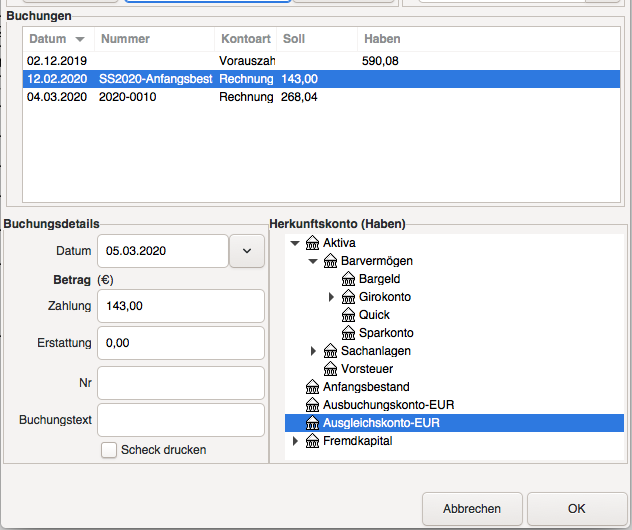Click the Quick account bank icon
This screenshot has height=530, width=632.
pos(348,315)
